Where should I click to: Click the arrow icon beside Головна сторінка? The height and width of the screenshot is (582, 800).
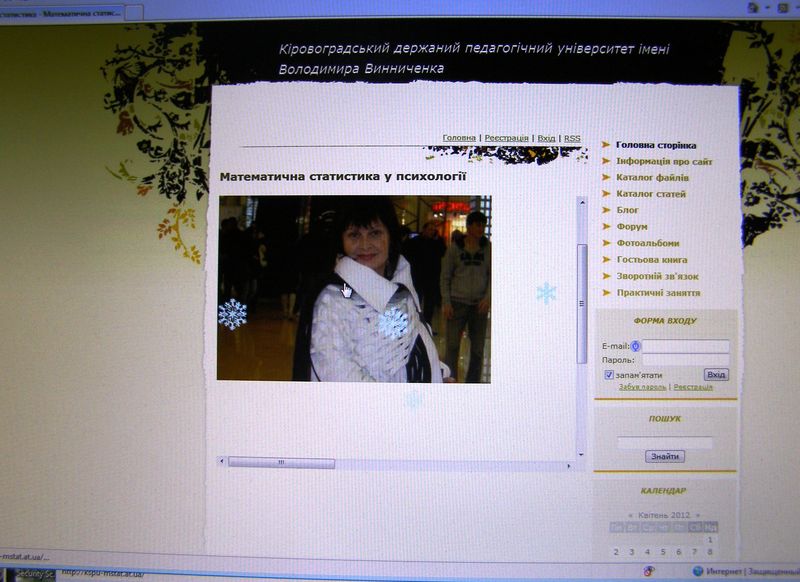coord(606,146)
